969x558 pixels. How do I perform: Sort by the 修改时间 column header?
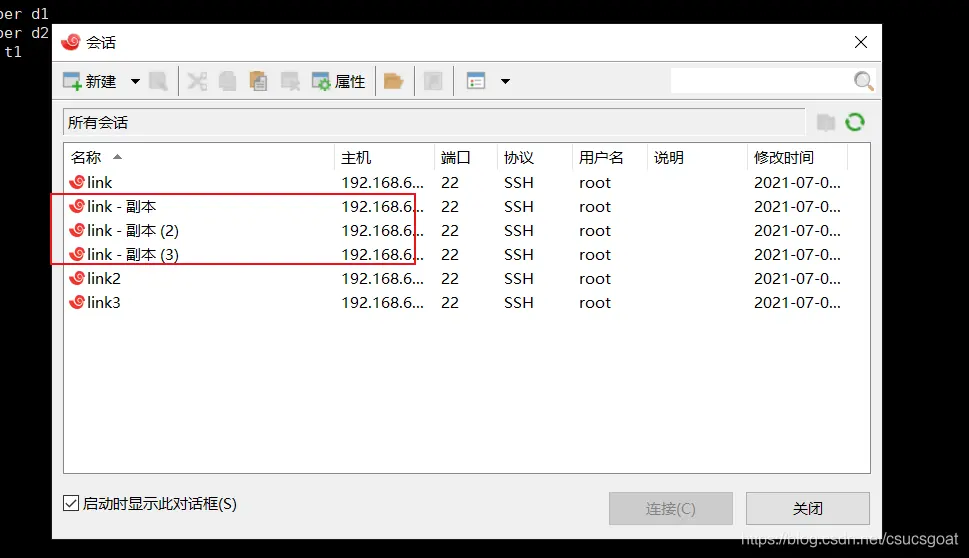coord(797,158)
